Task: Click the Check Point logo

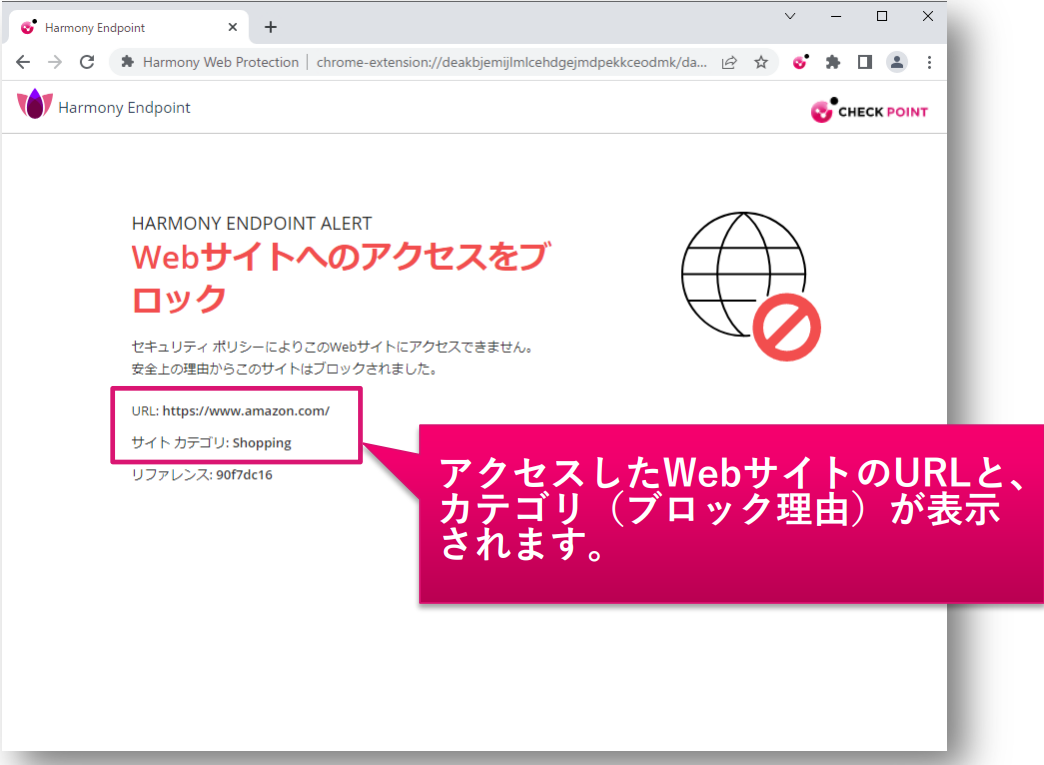Action: click(x=869, y=111)
